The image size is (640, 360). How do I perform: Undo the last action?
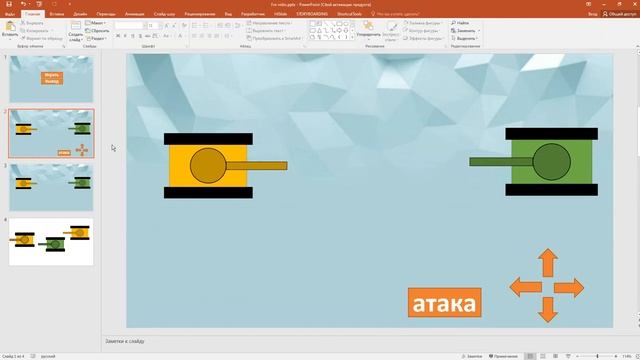[23, 4]
